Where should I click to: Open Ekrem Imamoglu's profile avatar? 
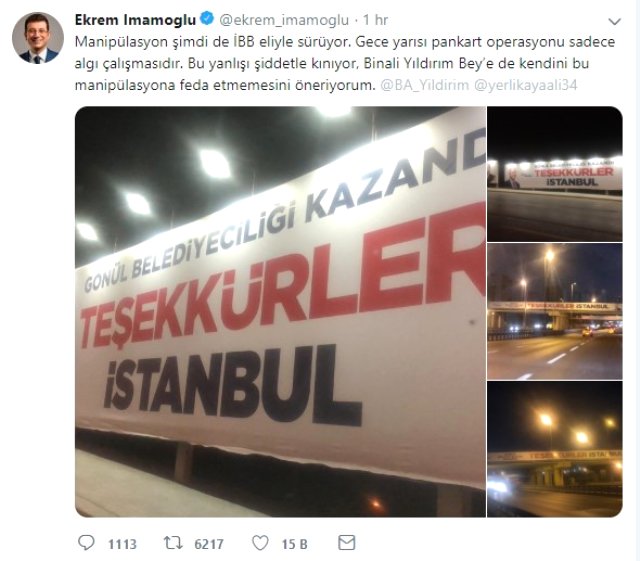click(38, 38)
